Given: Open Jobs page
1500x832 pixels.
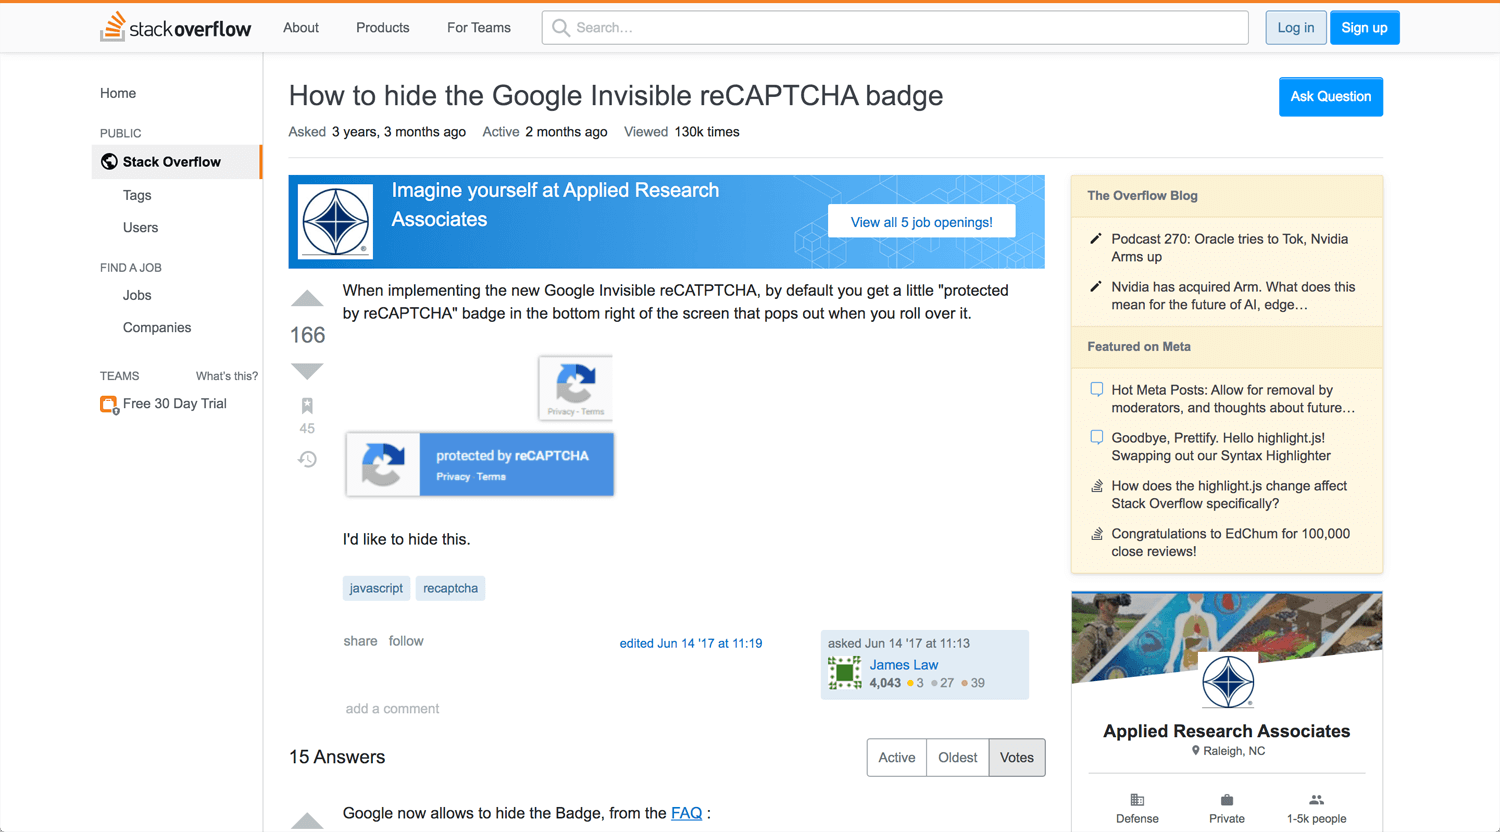Looking at the screenshot, I should tap(137, 295).
